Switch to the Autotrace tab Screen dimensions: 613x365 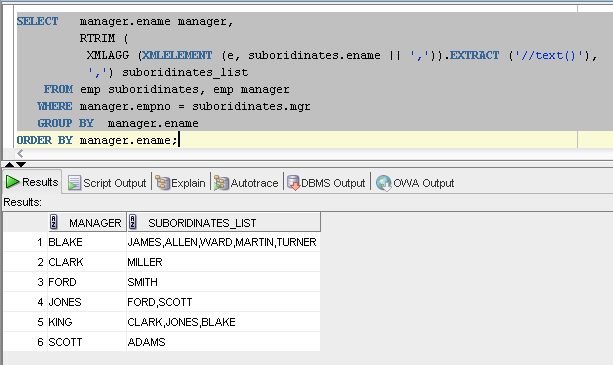[x=246, y=183]
